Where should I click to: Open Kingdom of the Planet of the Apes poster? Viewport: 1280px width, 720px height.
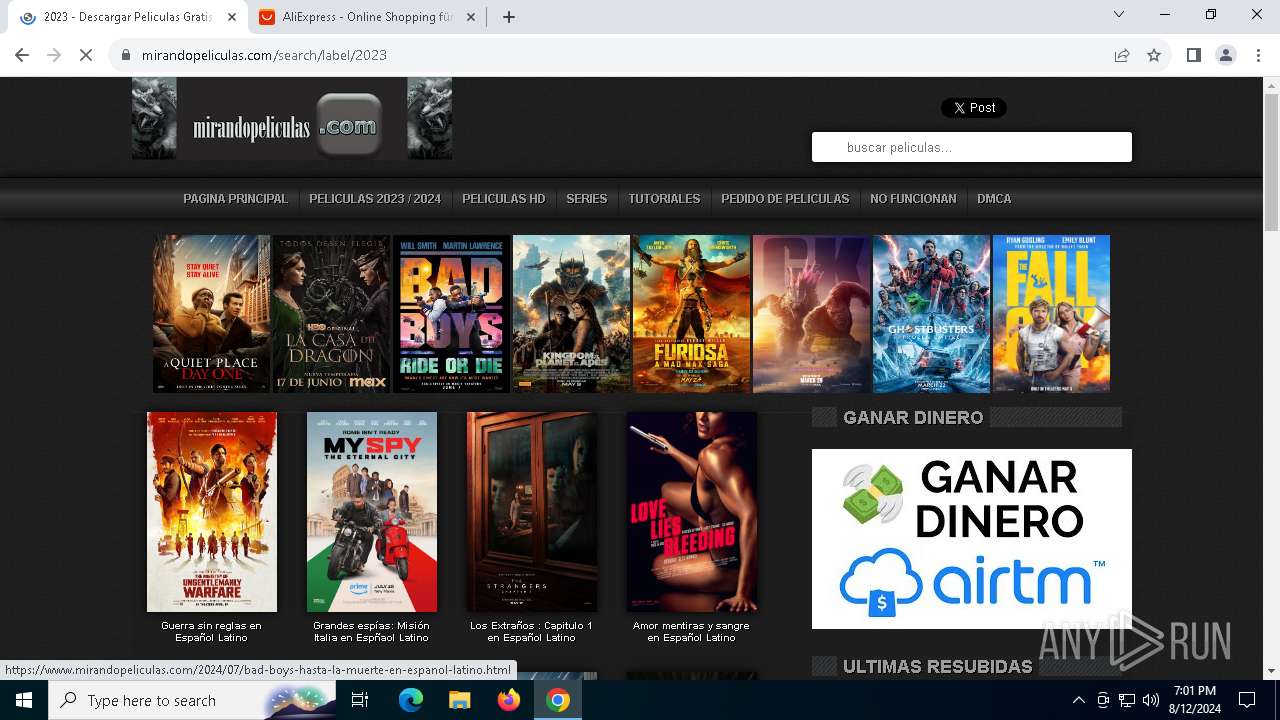pyautogui.click(x=571, y=314)
